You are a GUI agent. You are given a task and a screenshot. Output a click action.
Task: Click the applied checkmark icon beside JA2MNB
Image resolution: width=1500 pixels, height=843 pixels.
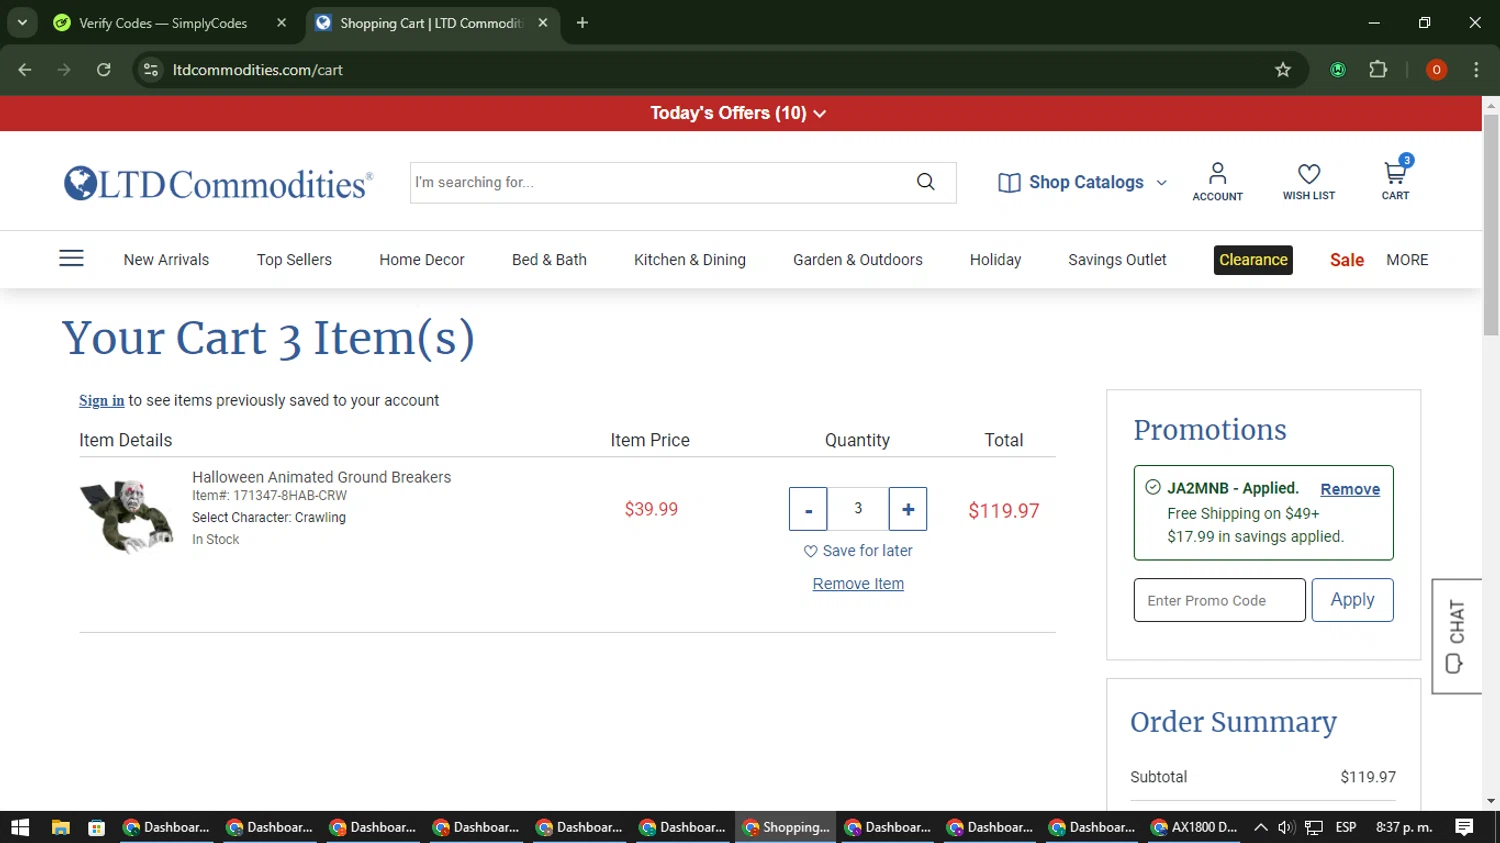tap(1153, 487)
